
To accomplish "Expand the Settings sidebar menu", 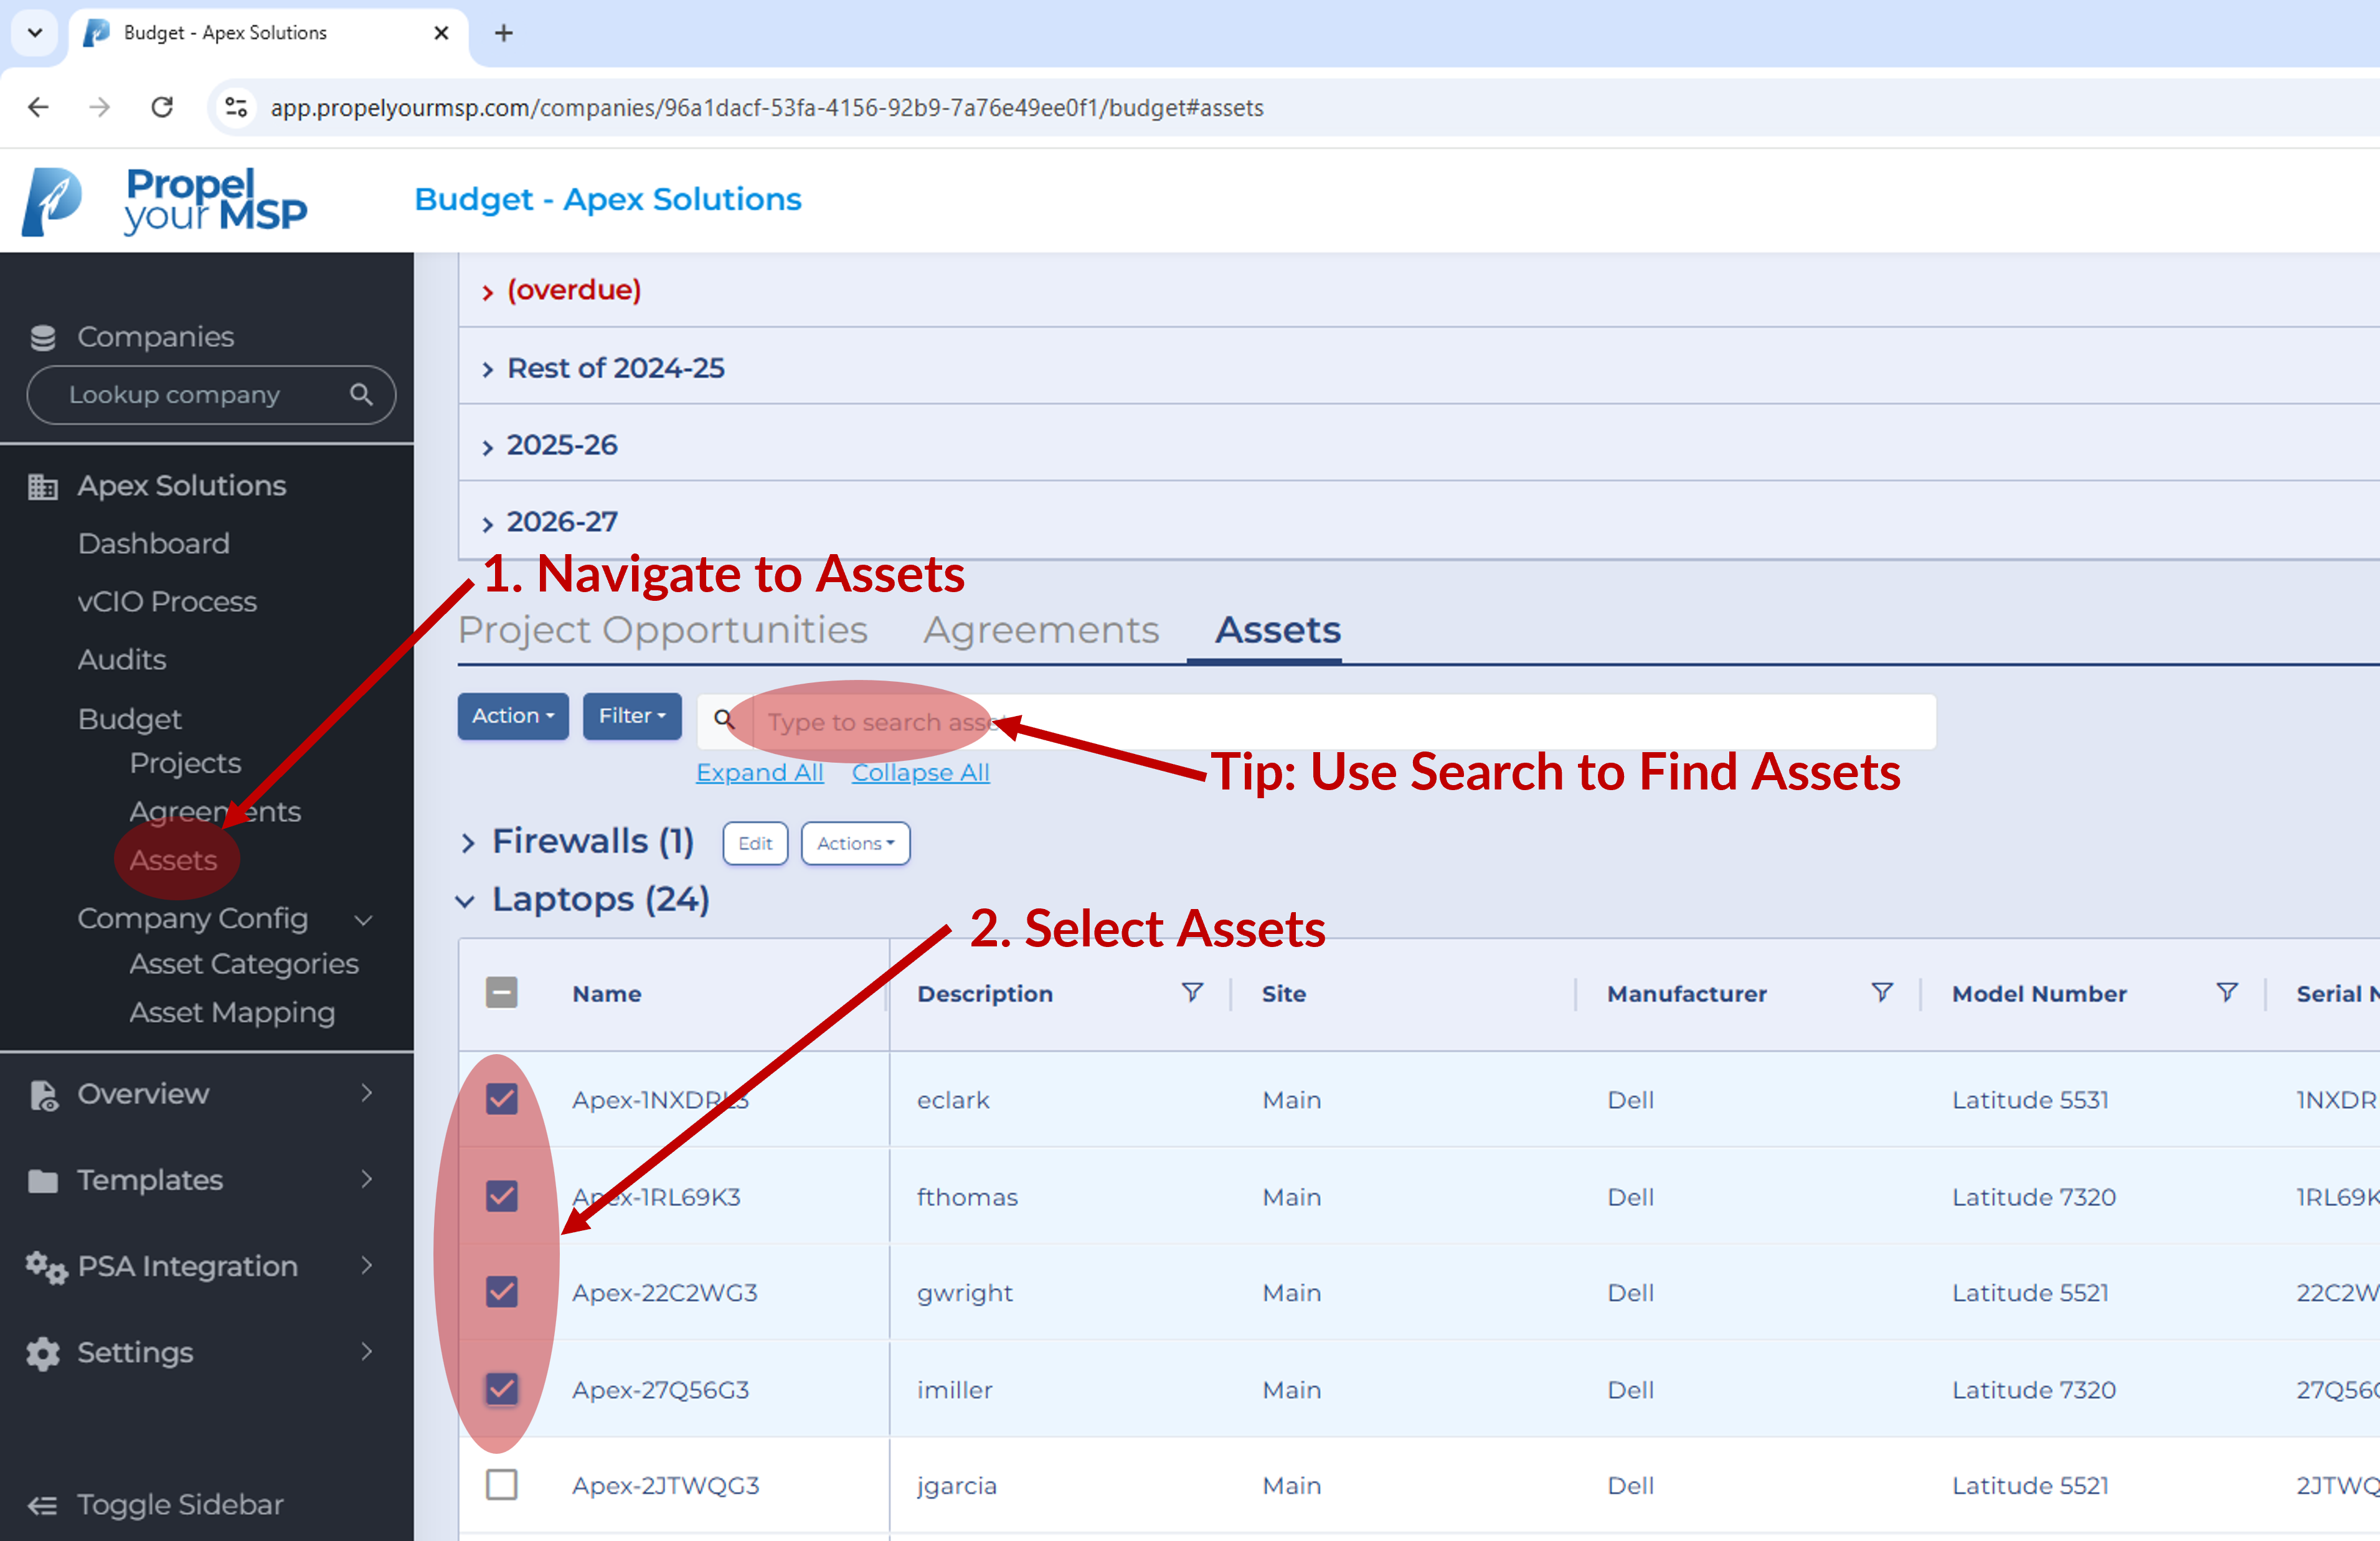I will (x=366, y=1352).
